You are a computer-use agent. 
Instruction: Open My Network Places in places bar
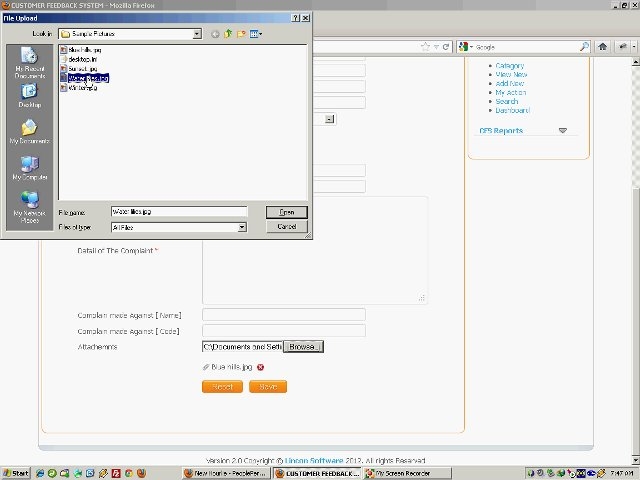pos(30,207)
